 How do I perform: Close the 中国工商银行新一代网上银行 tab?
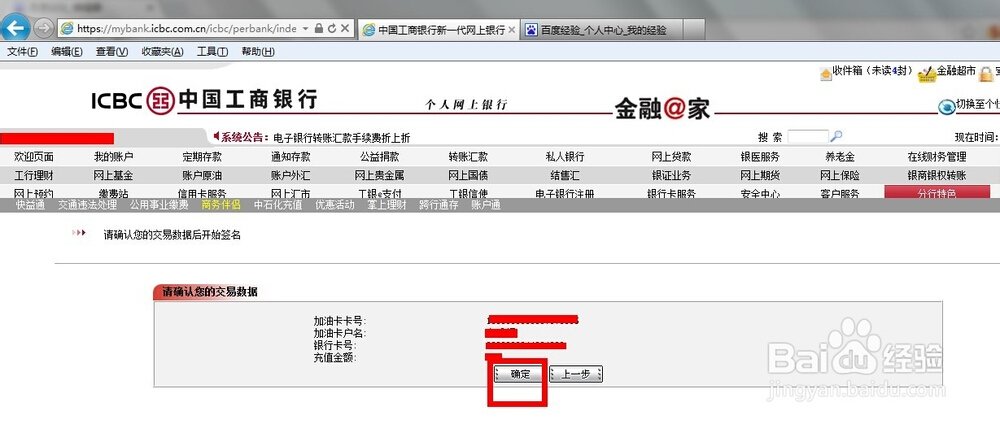point(511,30)
